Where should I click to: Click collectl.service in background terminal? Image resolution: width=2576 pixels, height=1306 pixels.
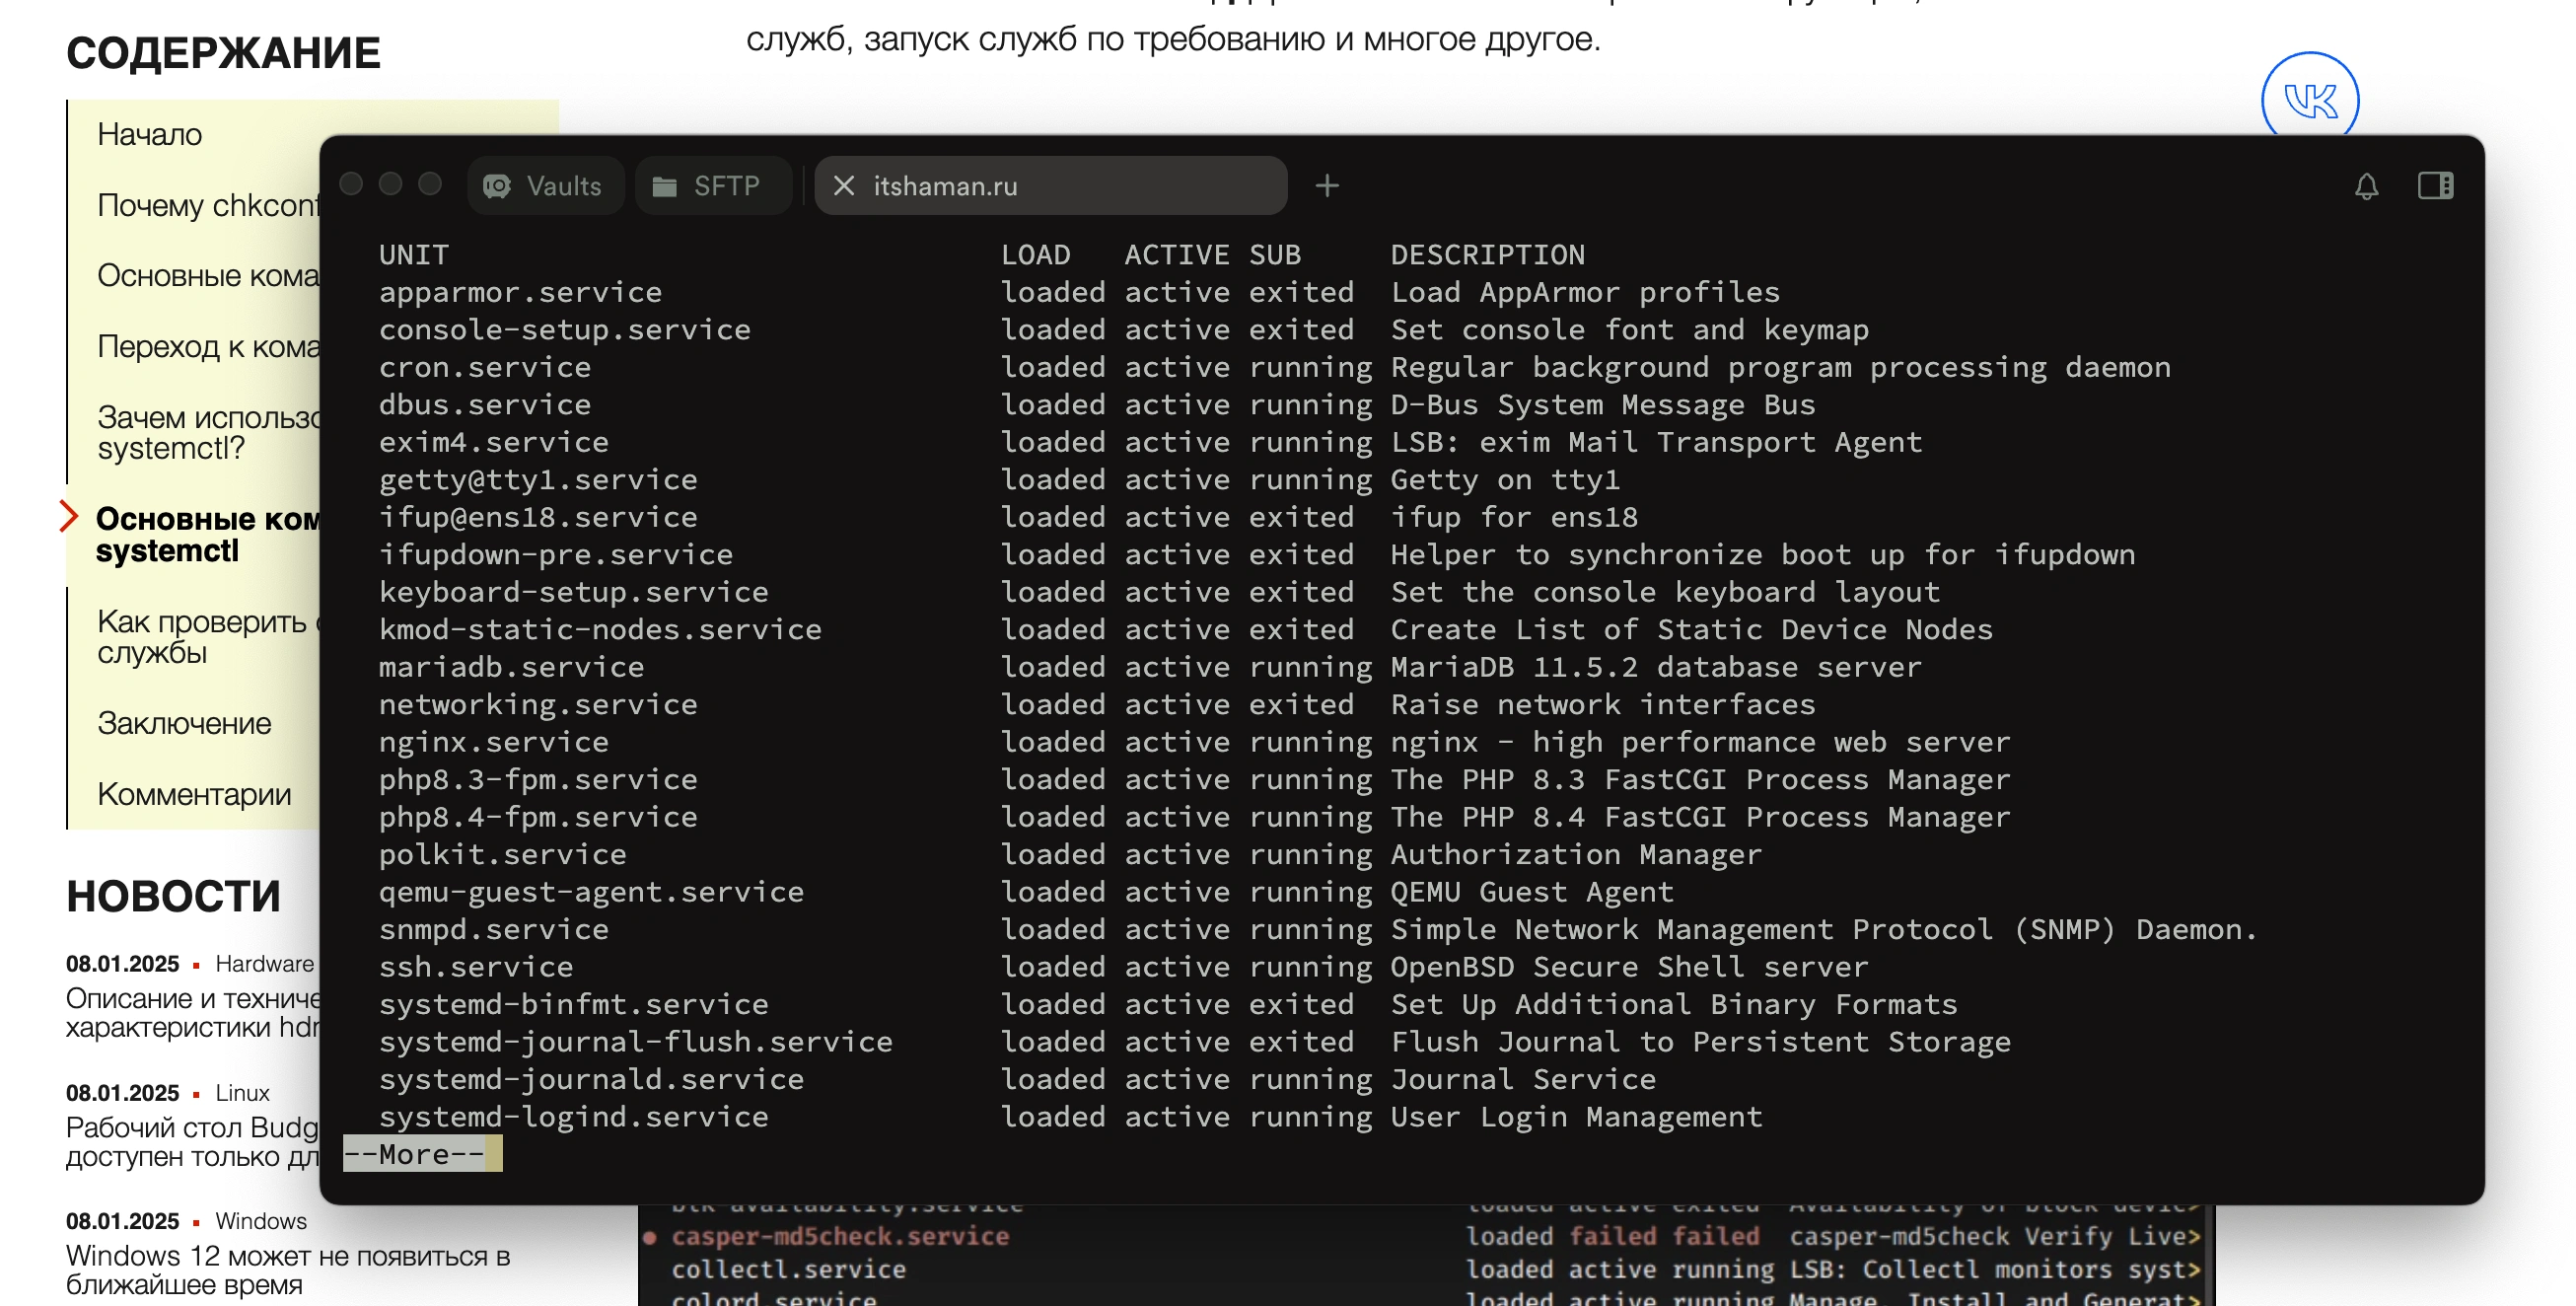788,1269
